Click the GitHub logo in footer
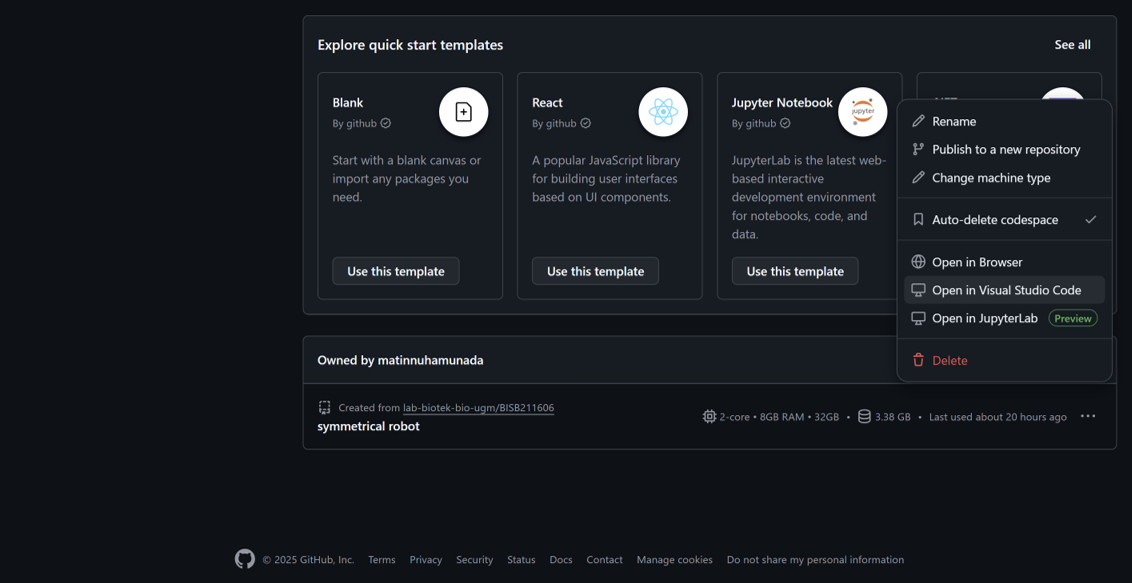The image size is (1132, 583). pos(245,559)
